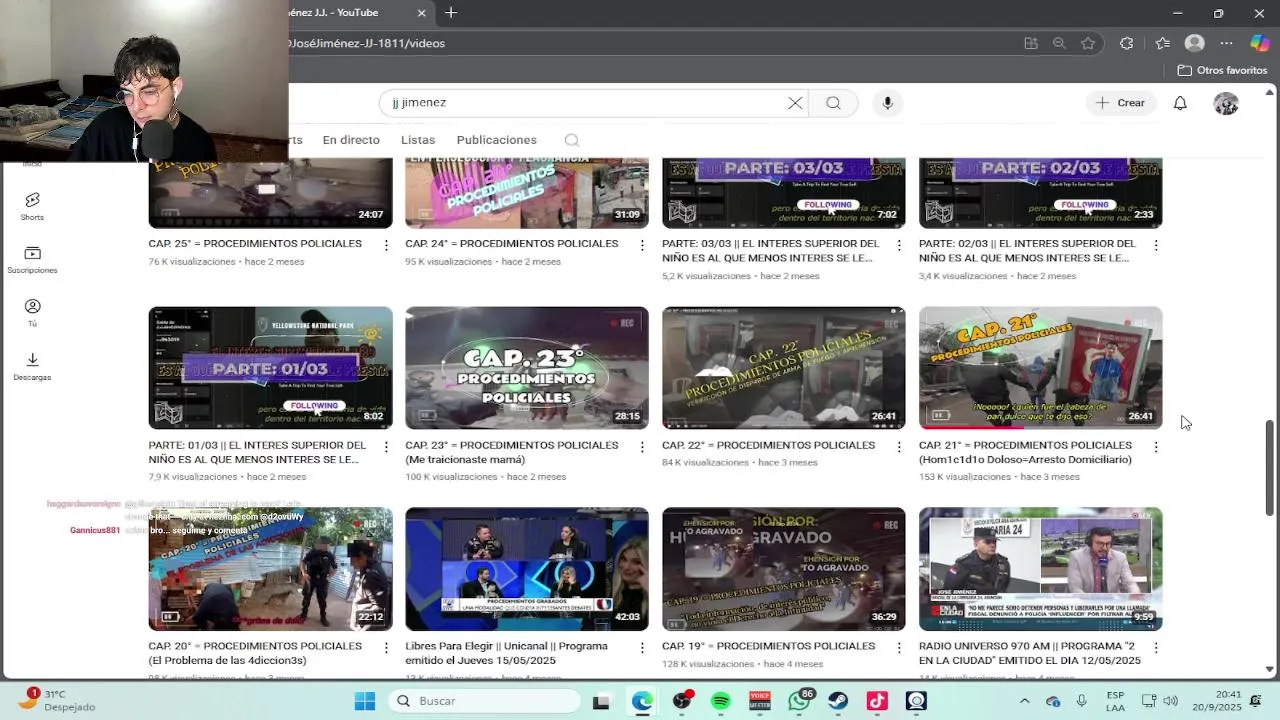Open Edge browser profile icon
The image size is (1280, 720).
tap(1194, 43)
